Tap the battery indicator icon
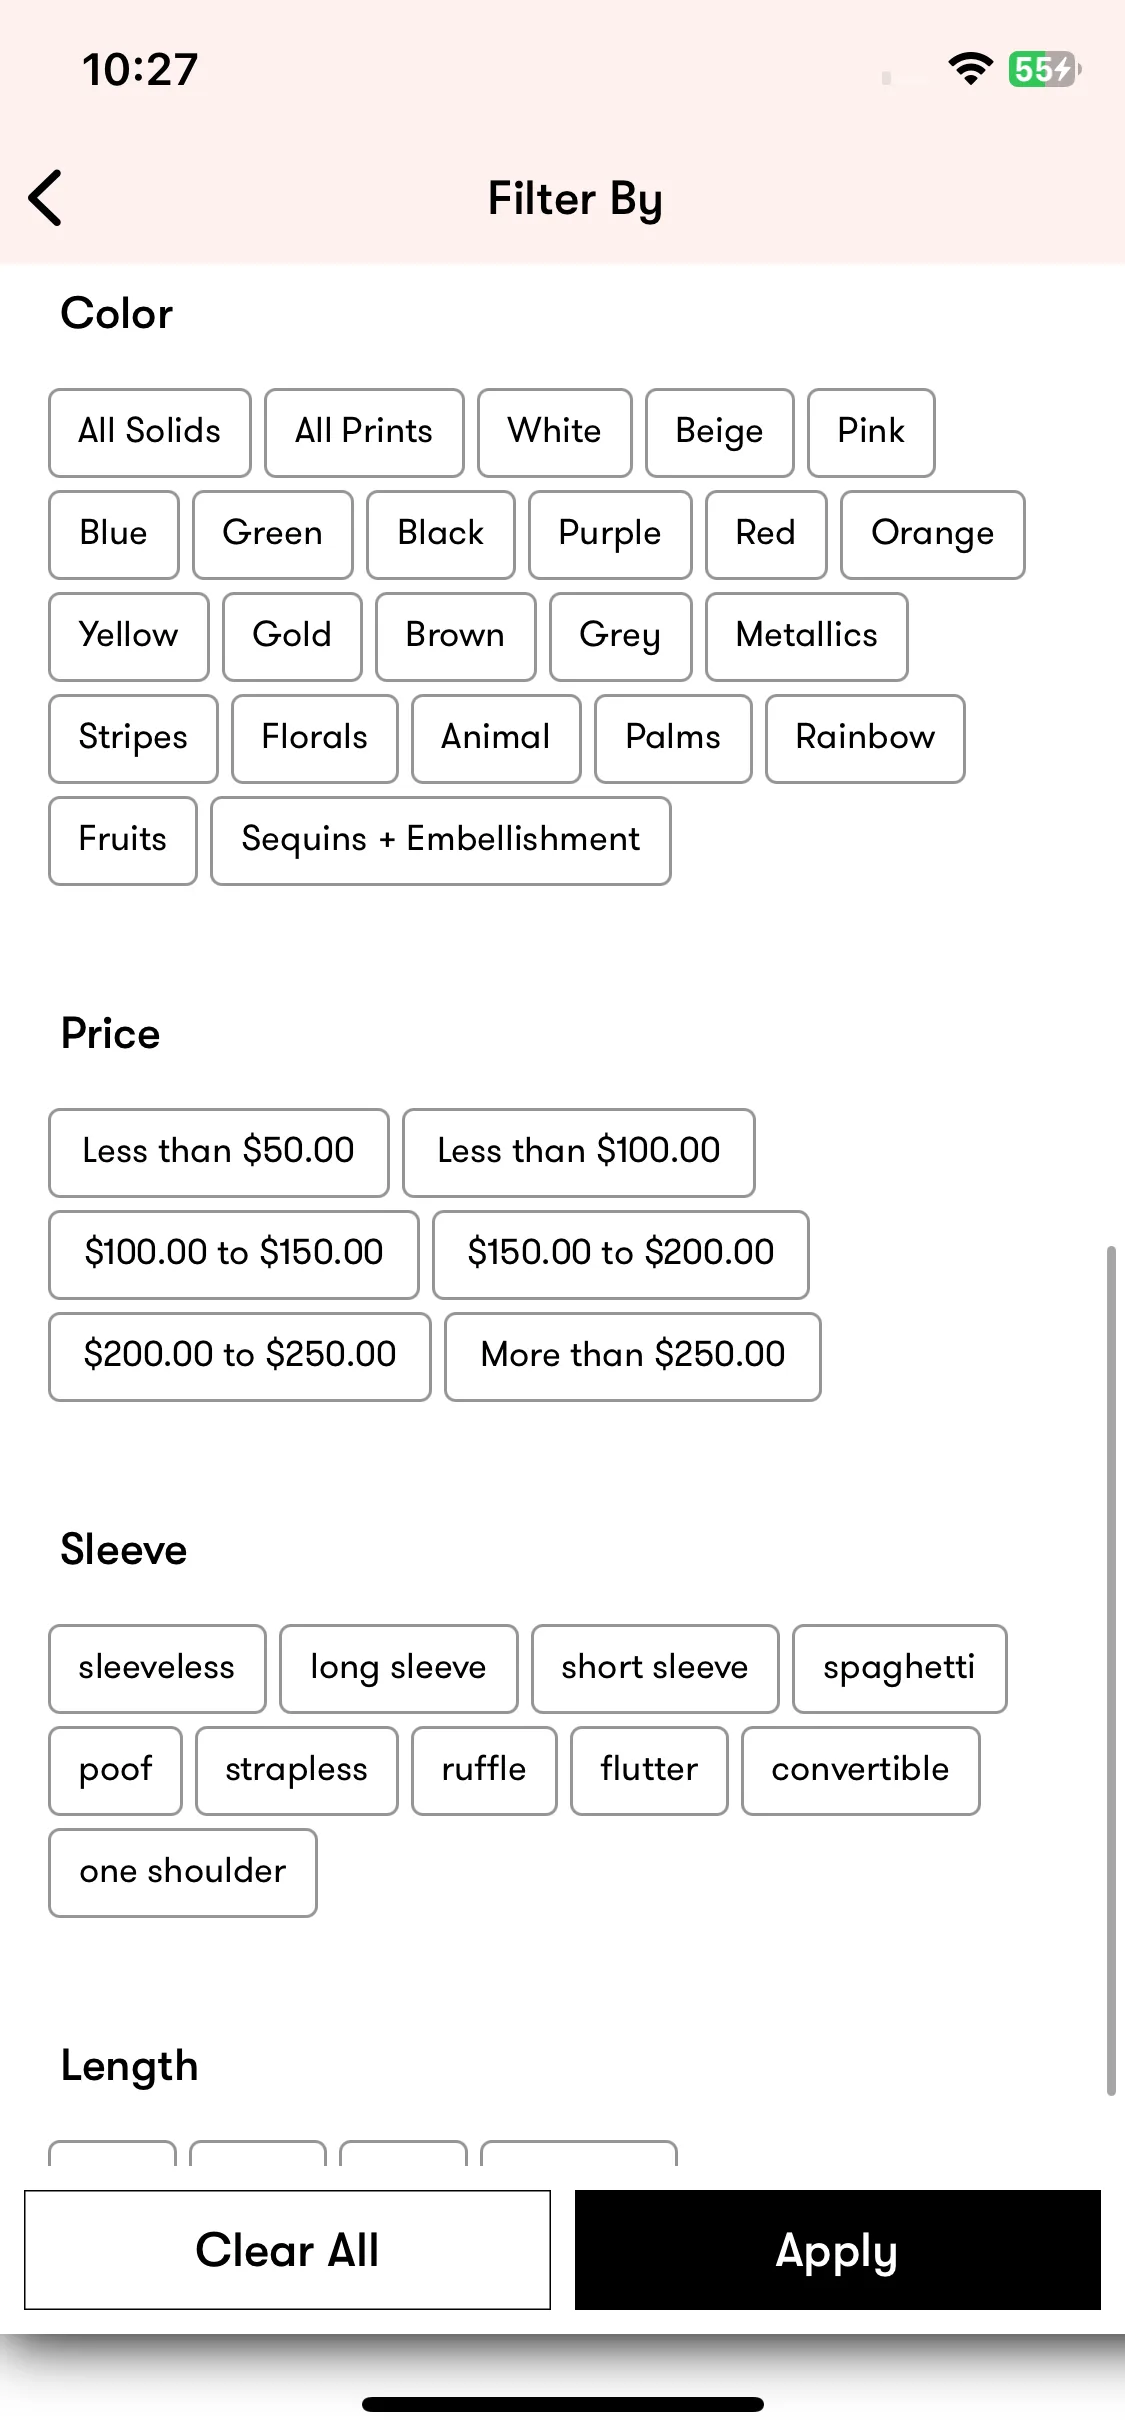This screenshot has height=2436, width=1125. pos(1044,69)
